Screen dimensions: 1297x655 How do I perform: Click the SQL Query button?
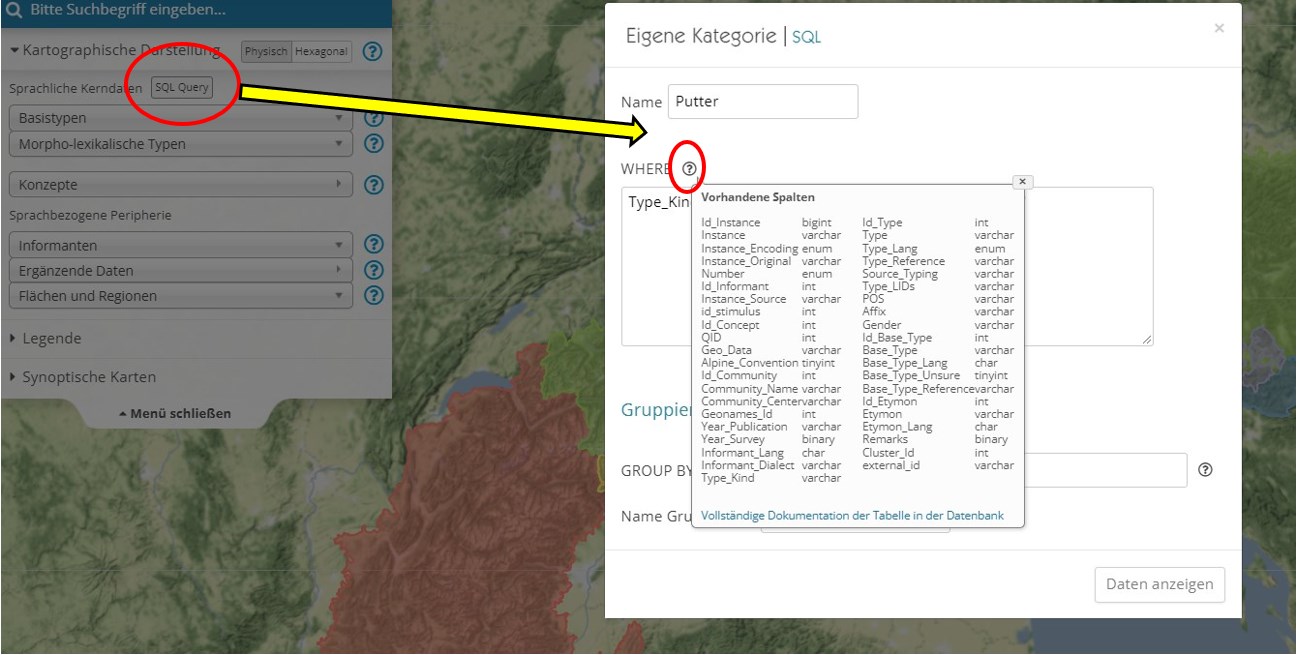pos(182,87)
